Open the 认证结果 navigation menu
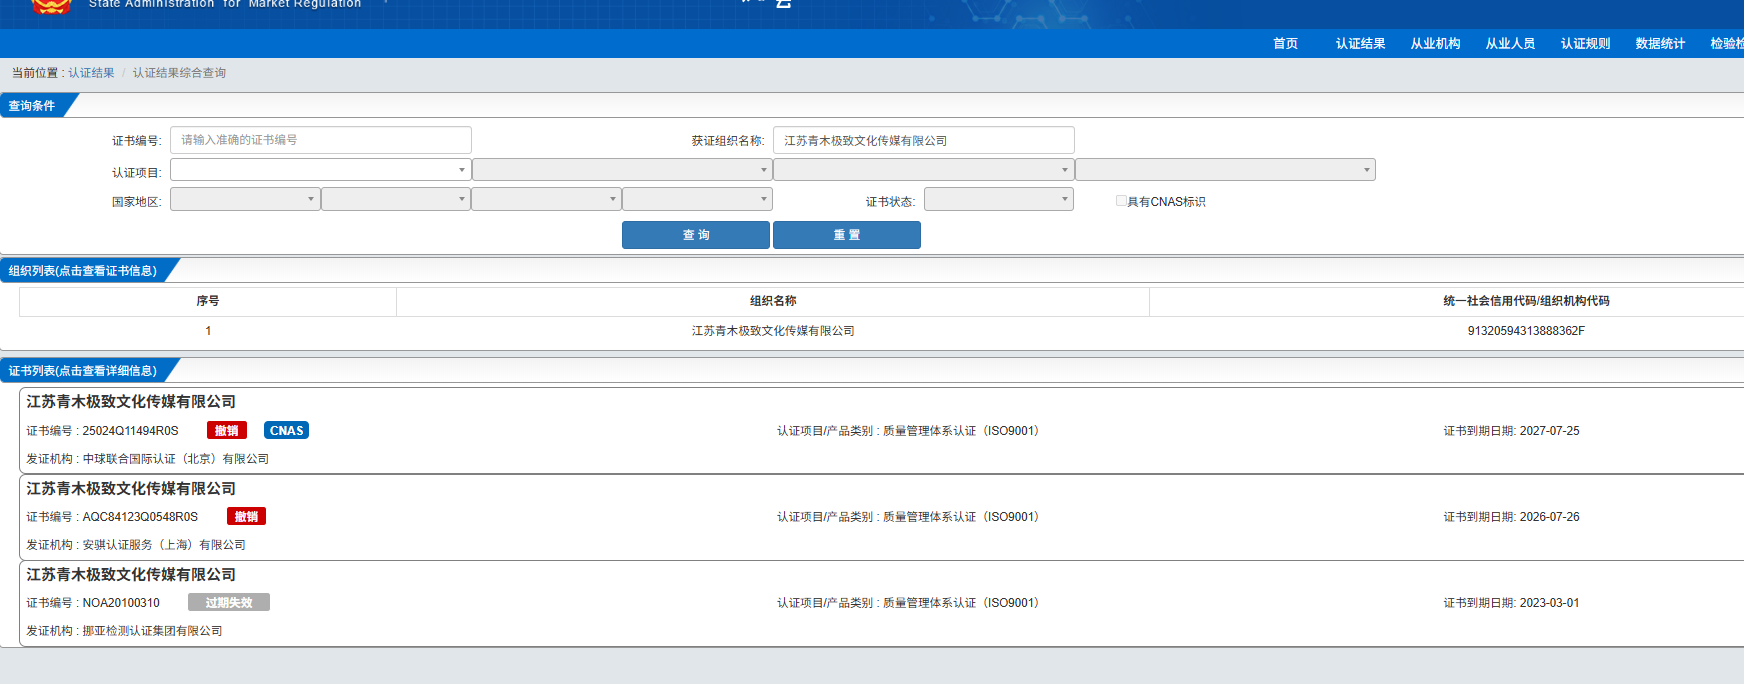This screenshot has height=684, width=1744. coord(1360,43)
